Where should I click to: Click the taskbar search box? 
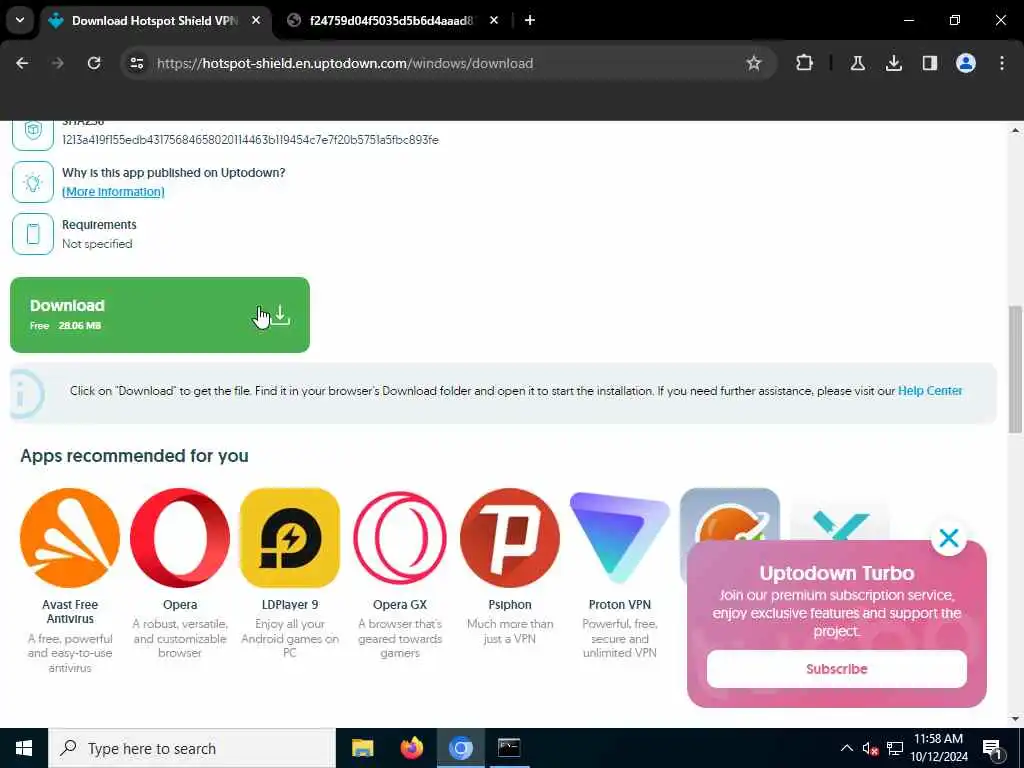[x=192, y=748]
